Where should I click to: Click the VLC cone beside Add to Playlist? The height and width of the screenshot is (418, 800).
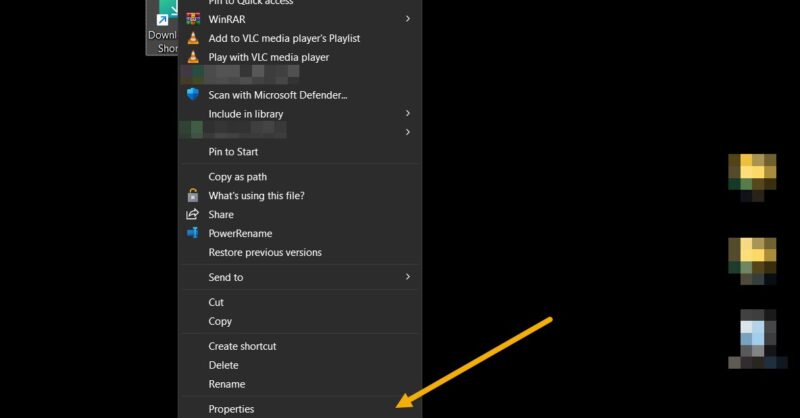193,38
